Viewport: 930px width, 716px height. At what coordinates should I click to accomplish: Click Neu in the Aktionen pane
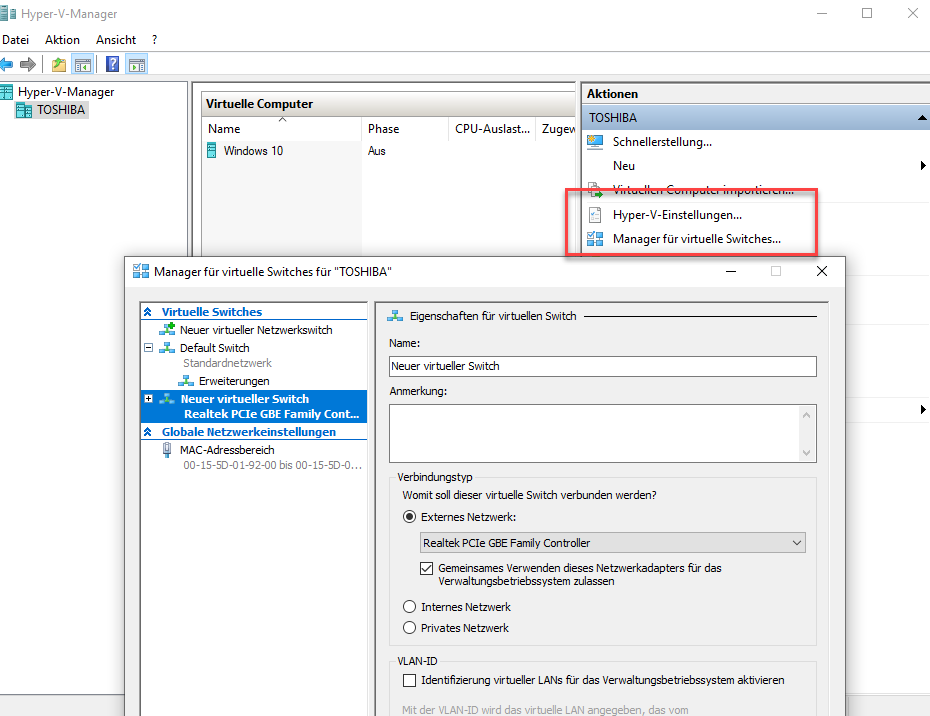[x=624, y=166]
